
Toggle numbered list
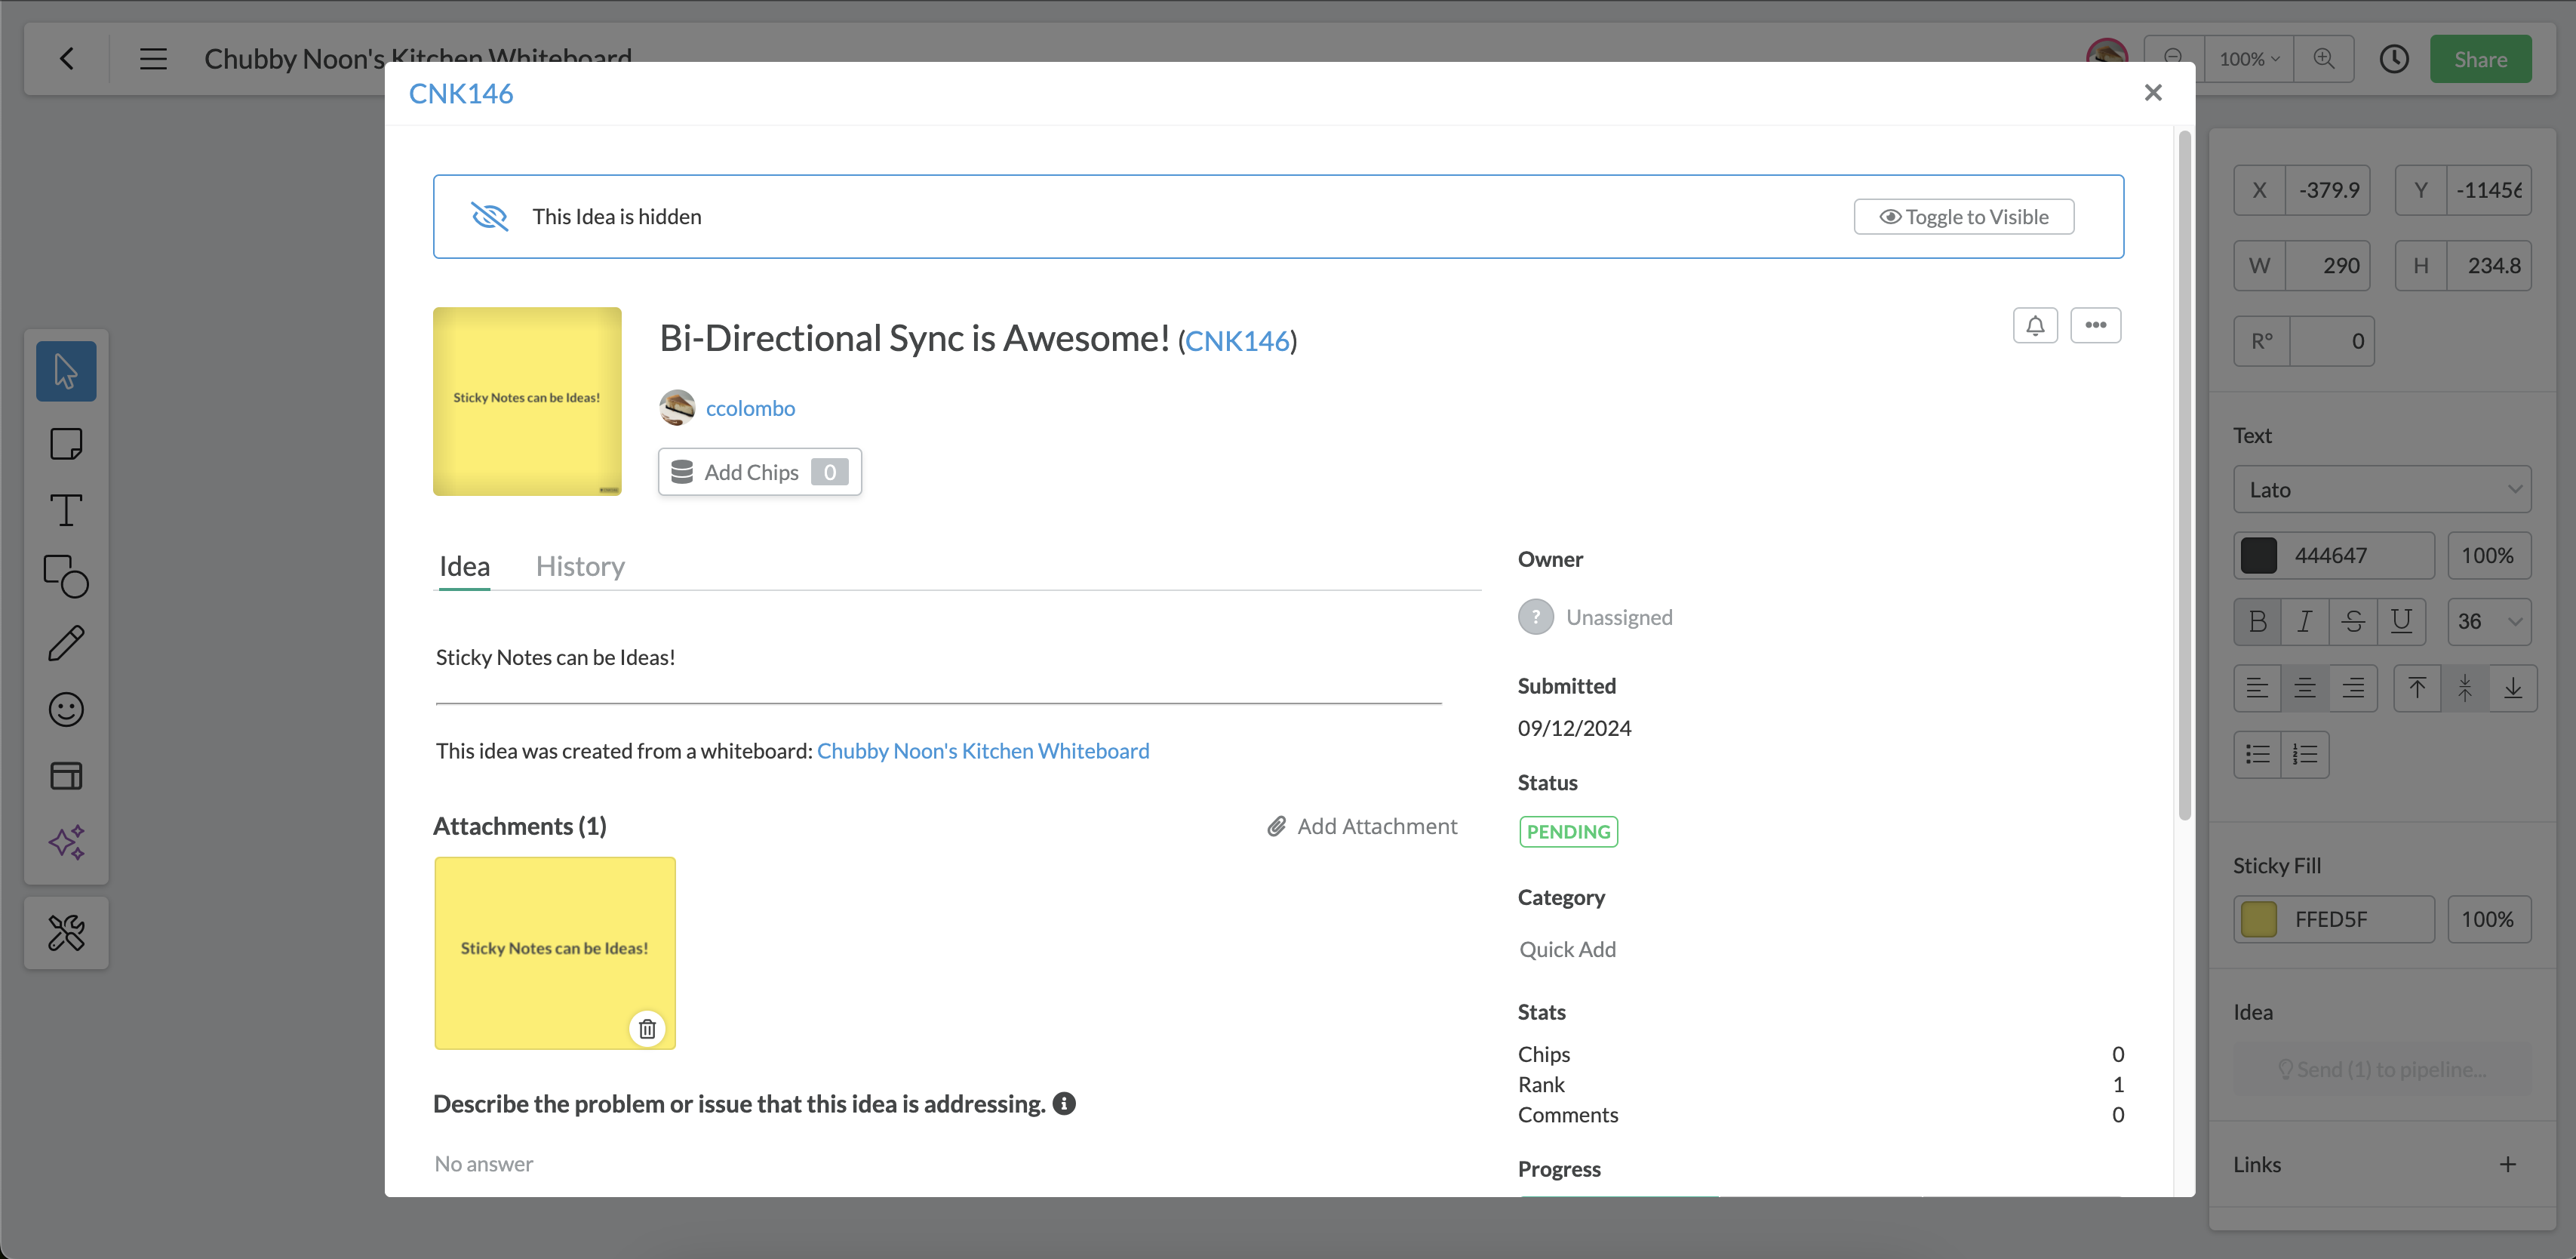tap(2305, 753)
